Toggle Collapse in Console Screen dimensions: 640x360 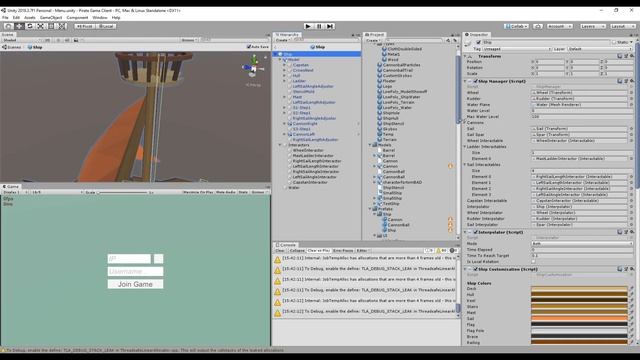tap(297, 250)
